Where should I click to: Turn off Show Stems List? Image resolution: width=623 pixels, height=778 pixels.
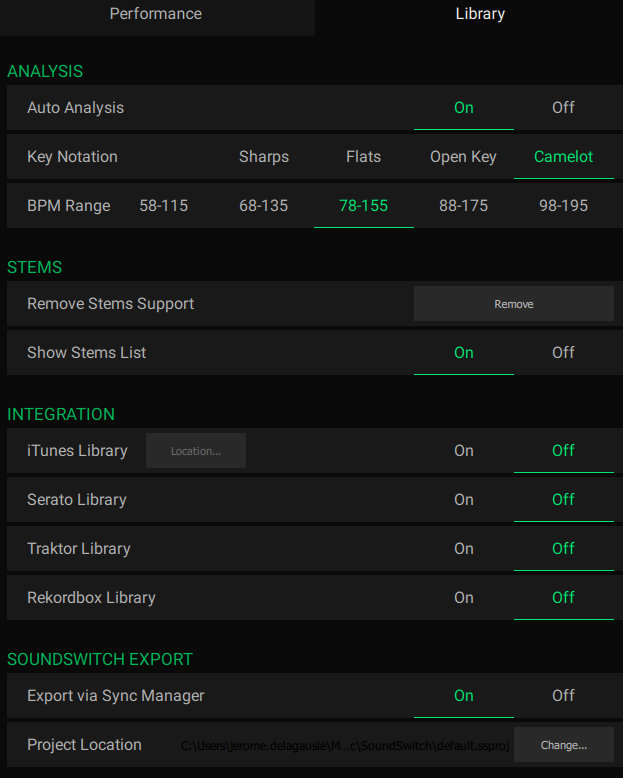pos(563,353)
